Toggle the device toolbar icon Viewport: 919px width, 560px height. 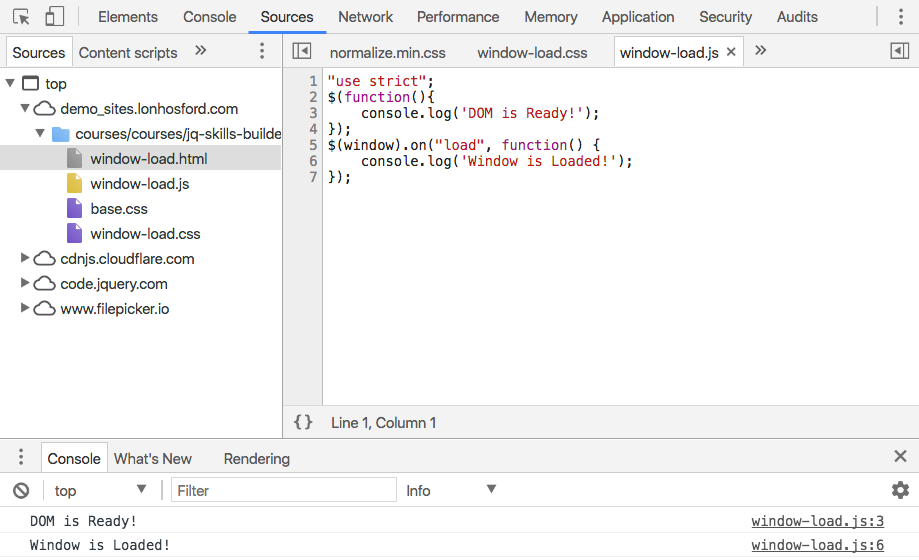[x=54, y=16]
